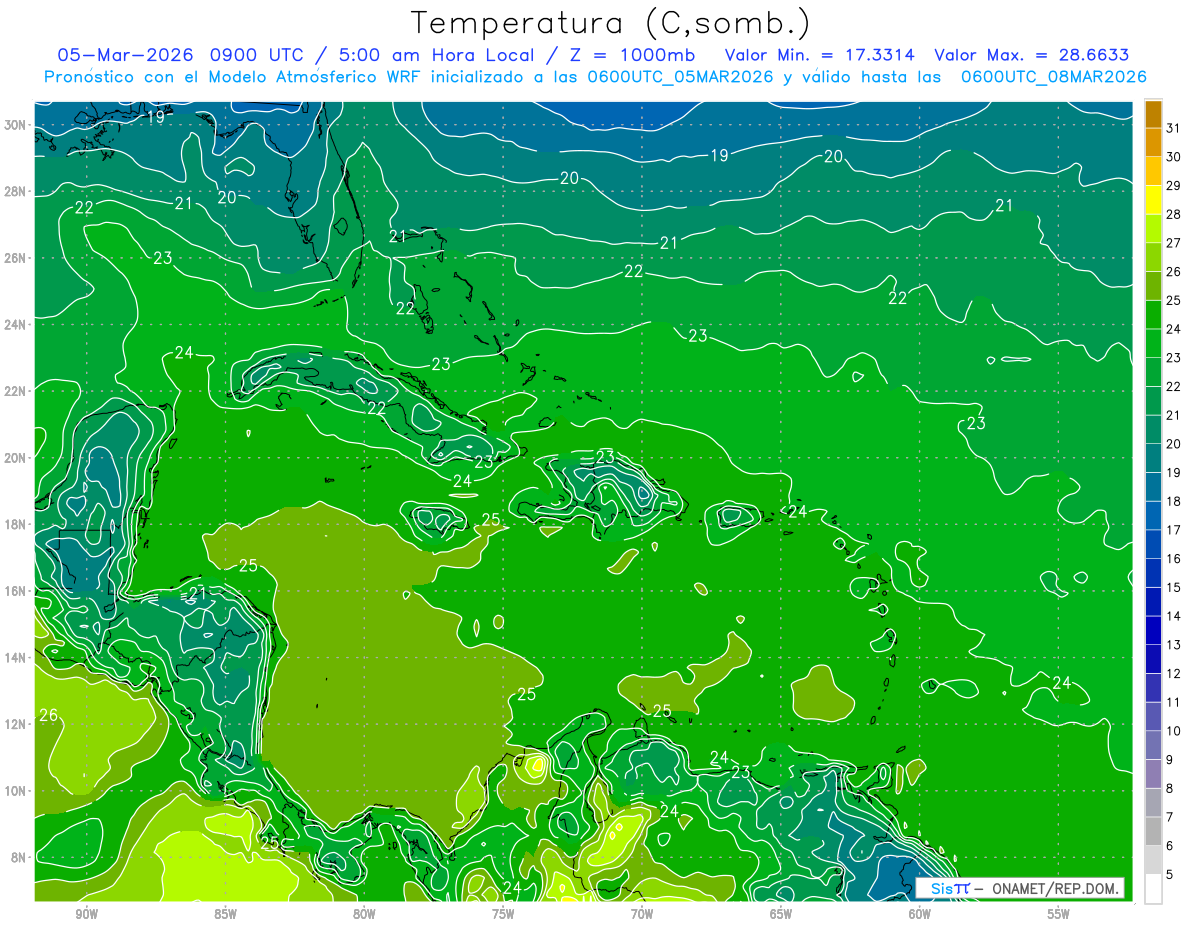Image resolution: width=1200 pixels, height=927 pixels.
Task: Click the latitude label 22N
Action: point(16,391)
